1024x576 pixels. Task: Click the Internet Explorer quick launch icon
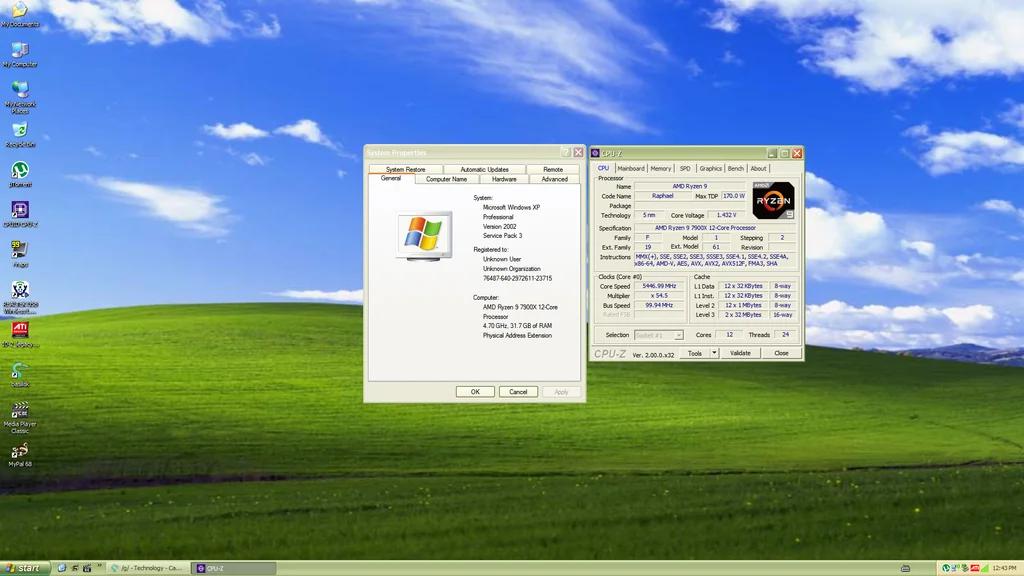tap(62, 568)
